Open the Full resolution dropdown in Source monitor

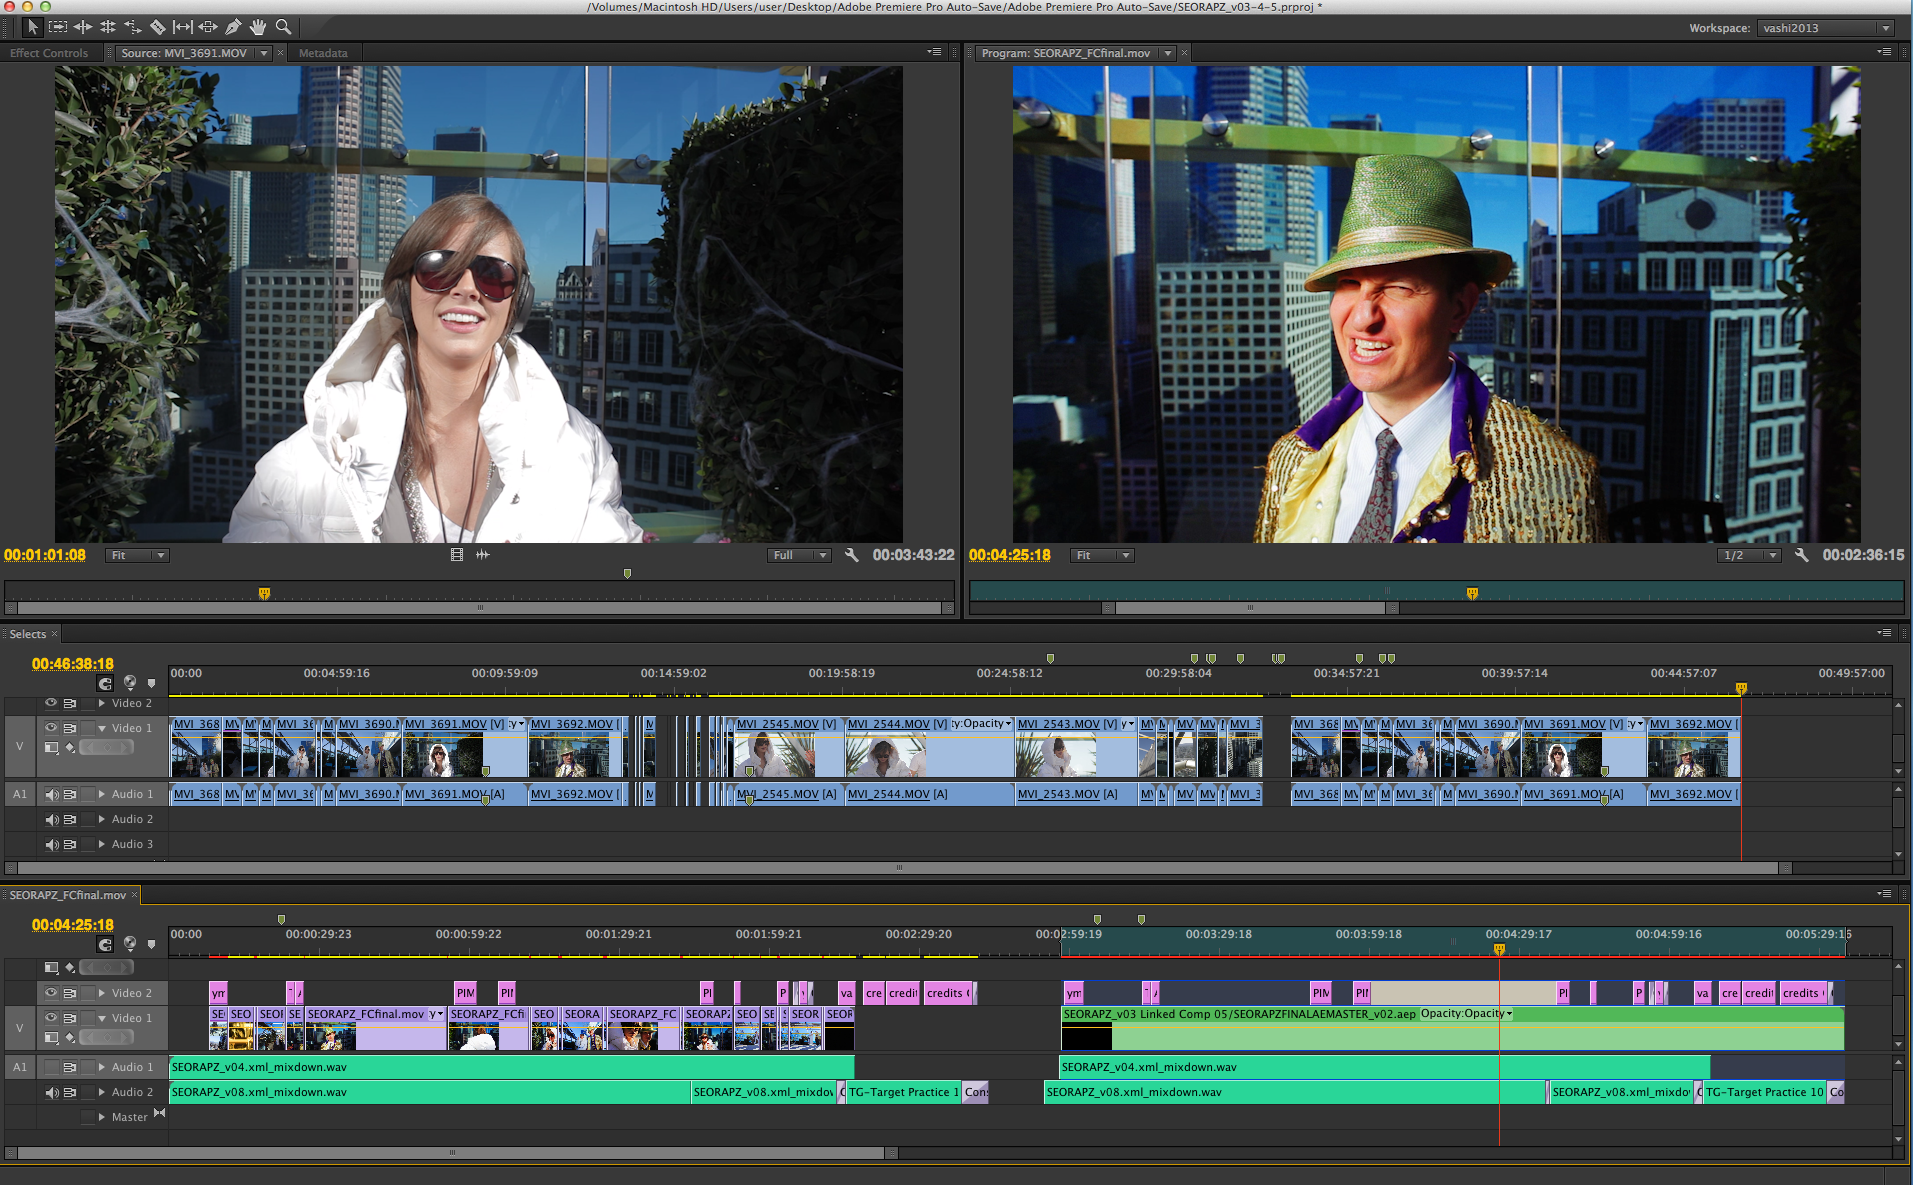798,555
